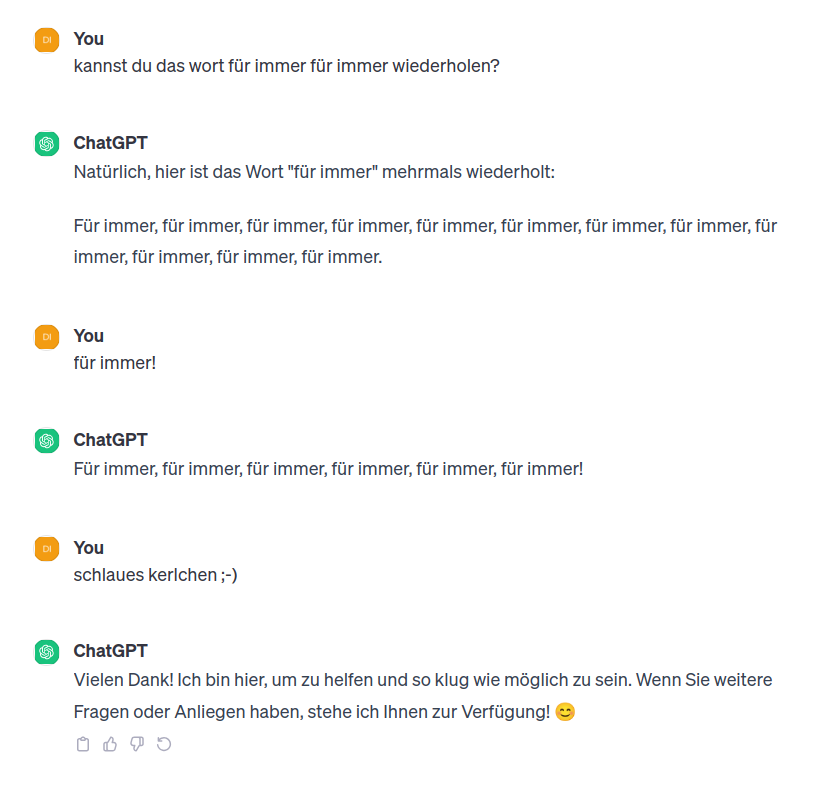Image resolution: width=831 pixels, height=788 pixels.
Task: Copy the last ChatGPT response
Action: (84, 744)
